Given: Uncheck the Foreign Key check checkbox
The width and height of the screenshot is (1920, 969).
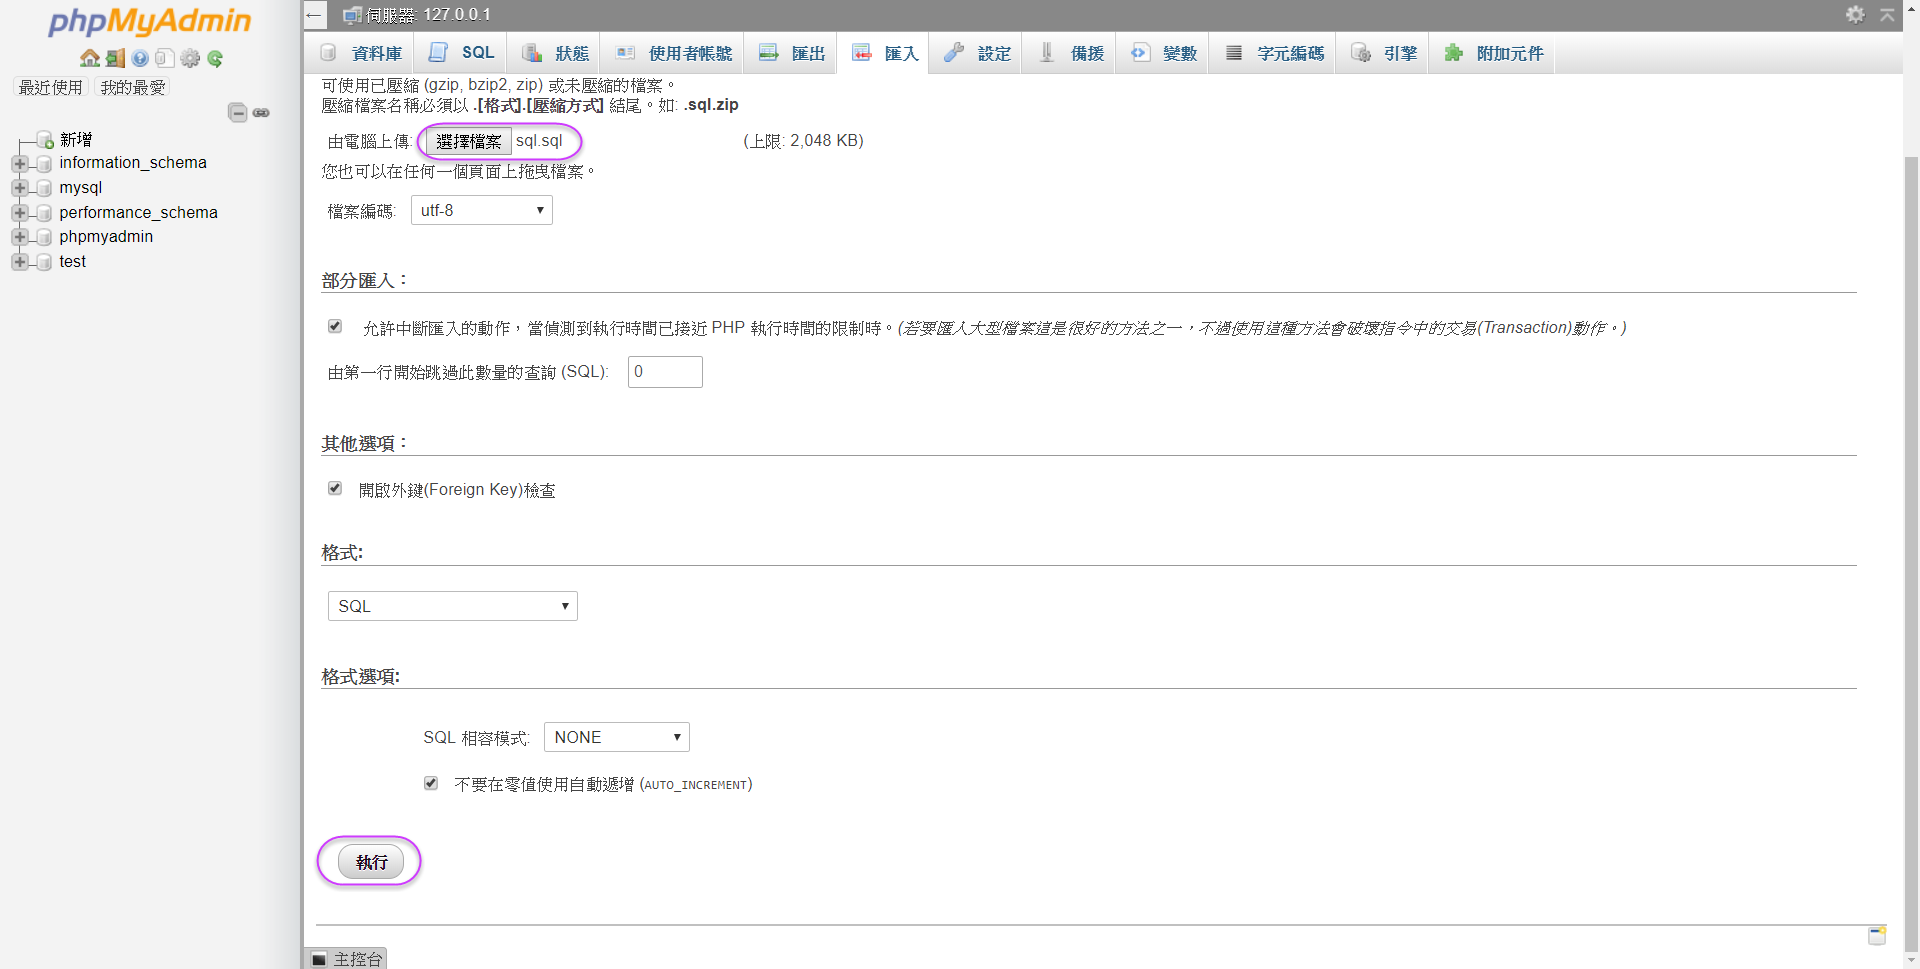Looking at the screenshot, I should (x=335, y=489).
